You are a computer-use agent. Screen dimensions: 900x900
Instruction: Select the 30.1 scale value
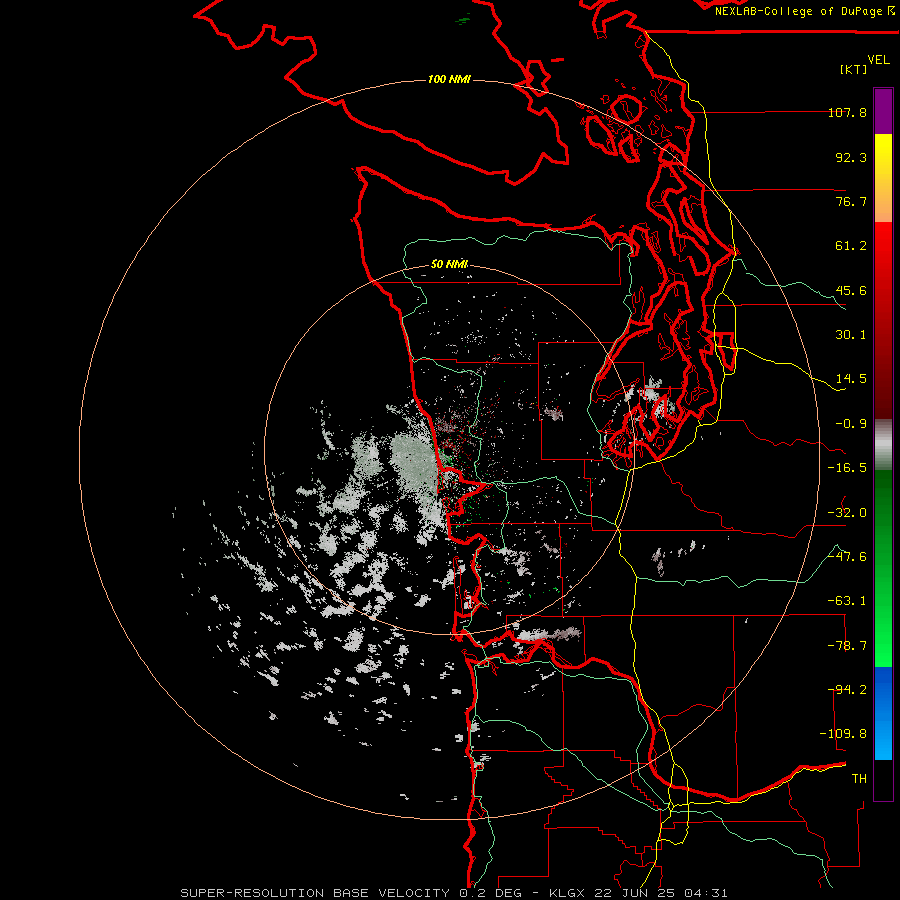pyautogui.click(x=851, y=335)
